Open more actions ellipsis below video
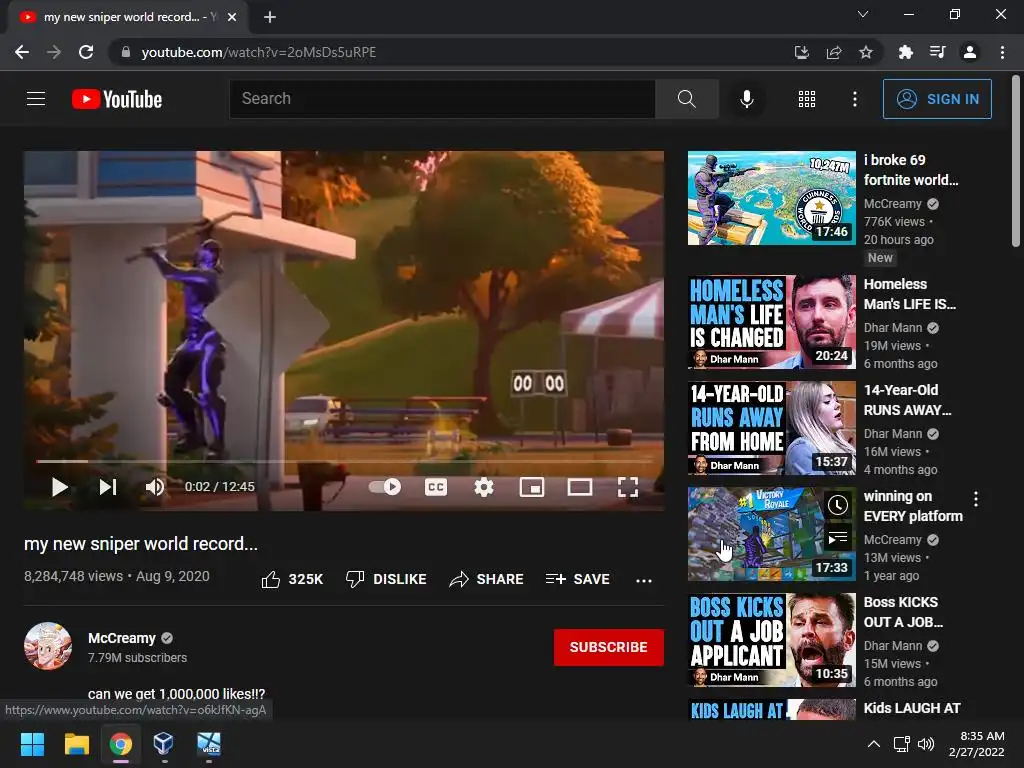1024x768 pixels. (644, 580)
